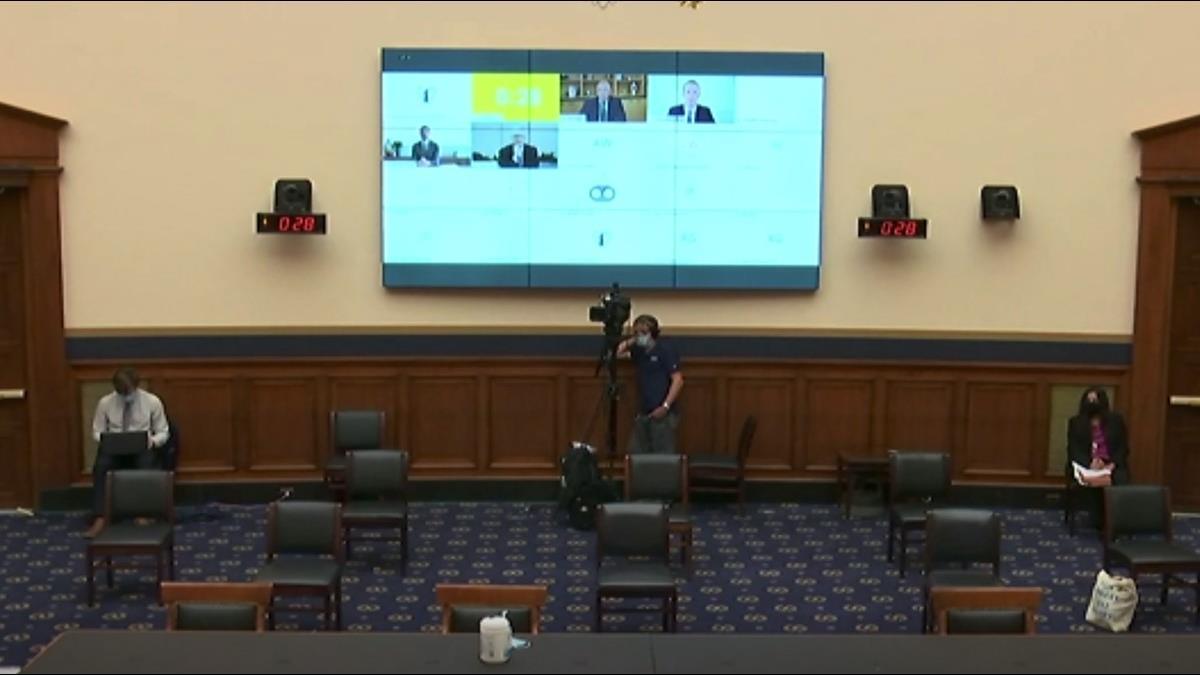
Task: Select the top-right participant video tile
Action: [x=691, y=99]
